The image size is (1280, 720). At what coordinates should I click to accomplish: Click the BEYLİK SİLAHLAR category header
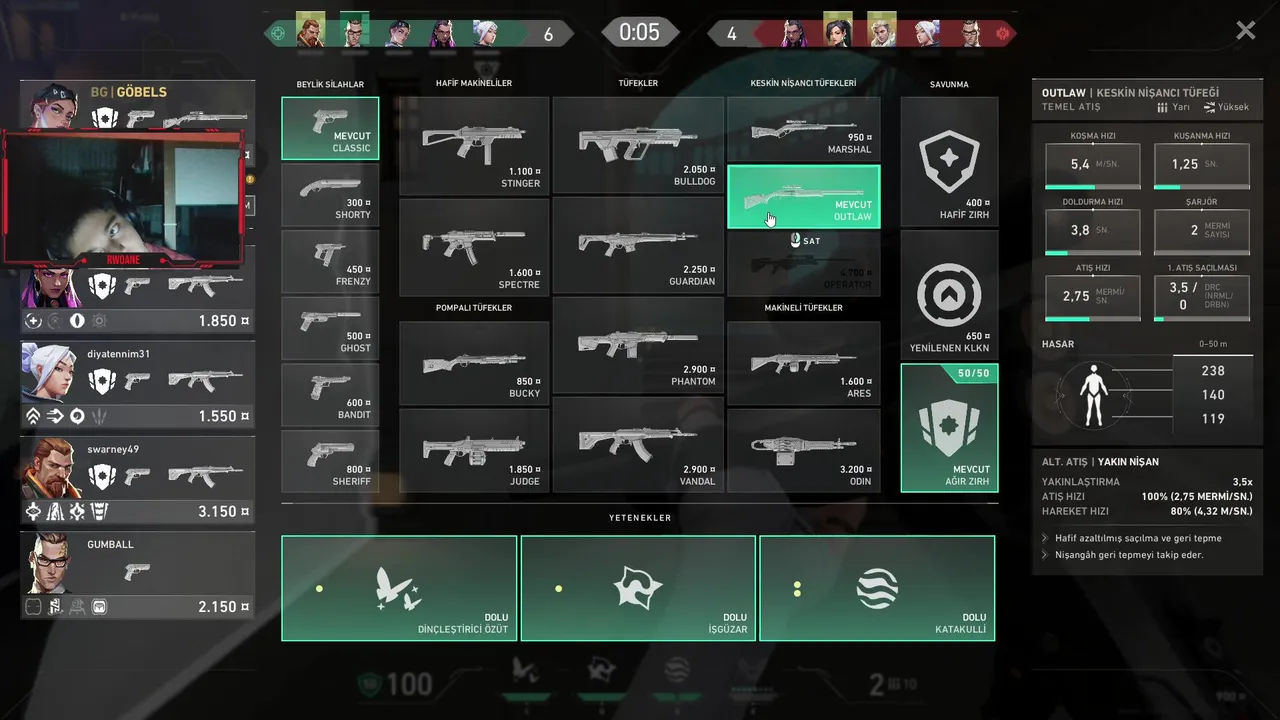(x=330, y=85)
